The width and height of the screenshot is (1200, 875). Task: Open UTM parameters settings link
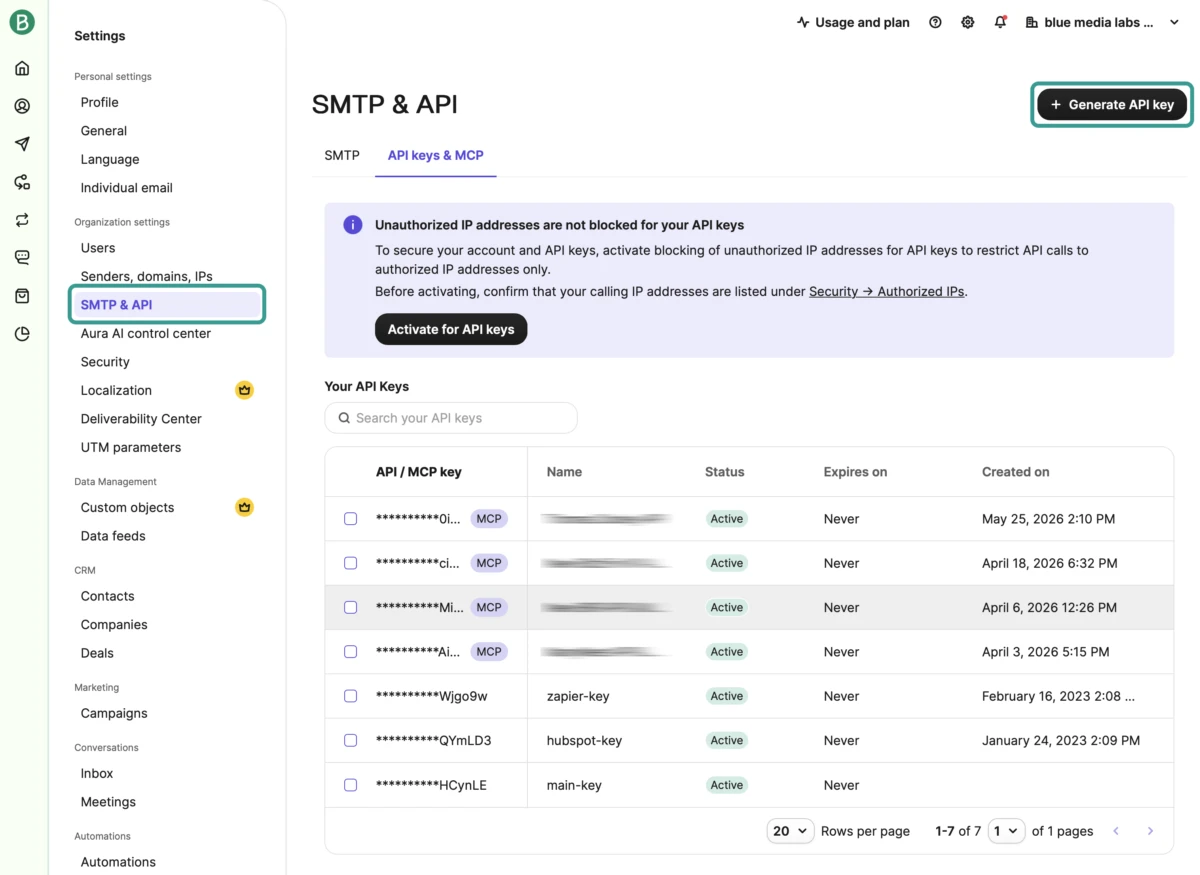pyautogui.click(x=131, y=447)
